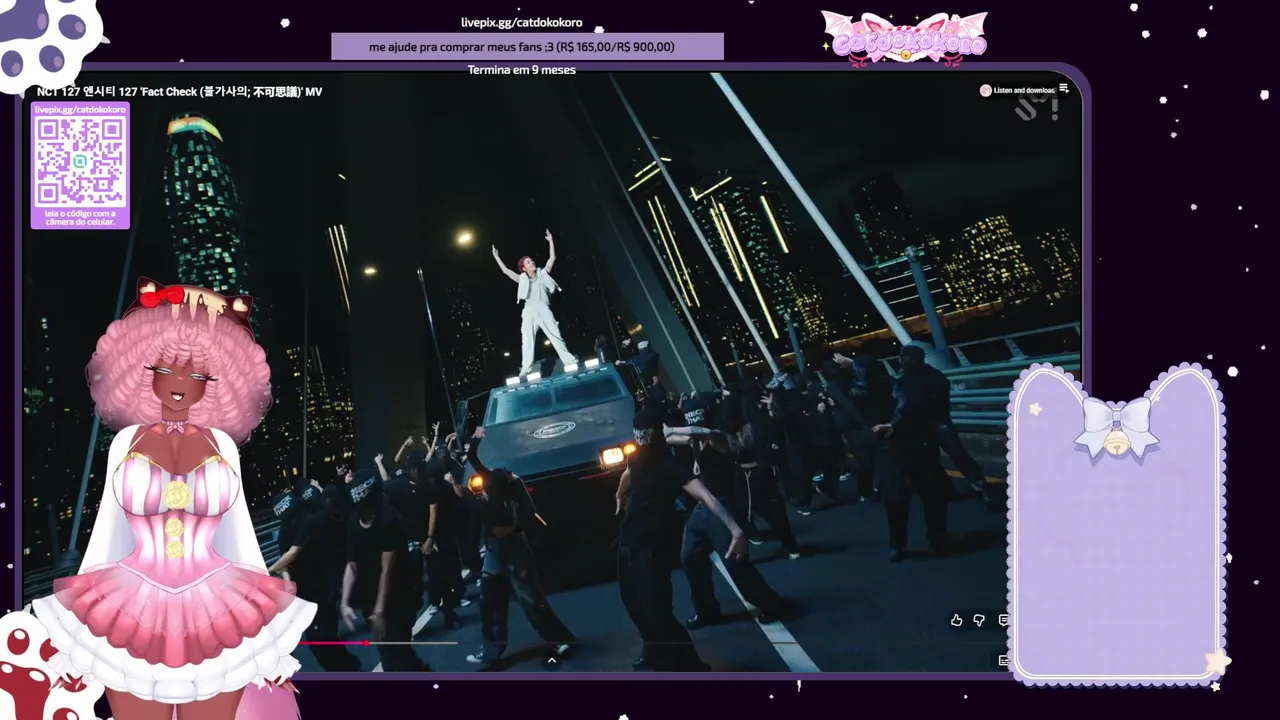
Task: Click 'leia o código com a câmera' caption
Action: pos(80,217)
